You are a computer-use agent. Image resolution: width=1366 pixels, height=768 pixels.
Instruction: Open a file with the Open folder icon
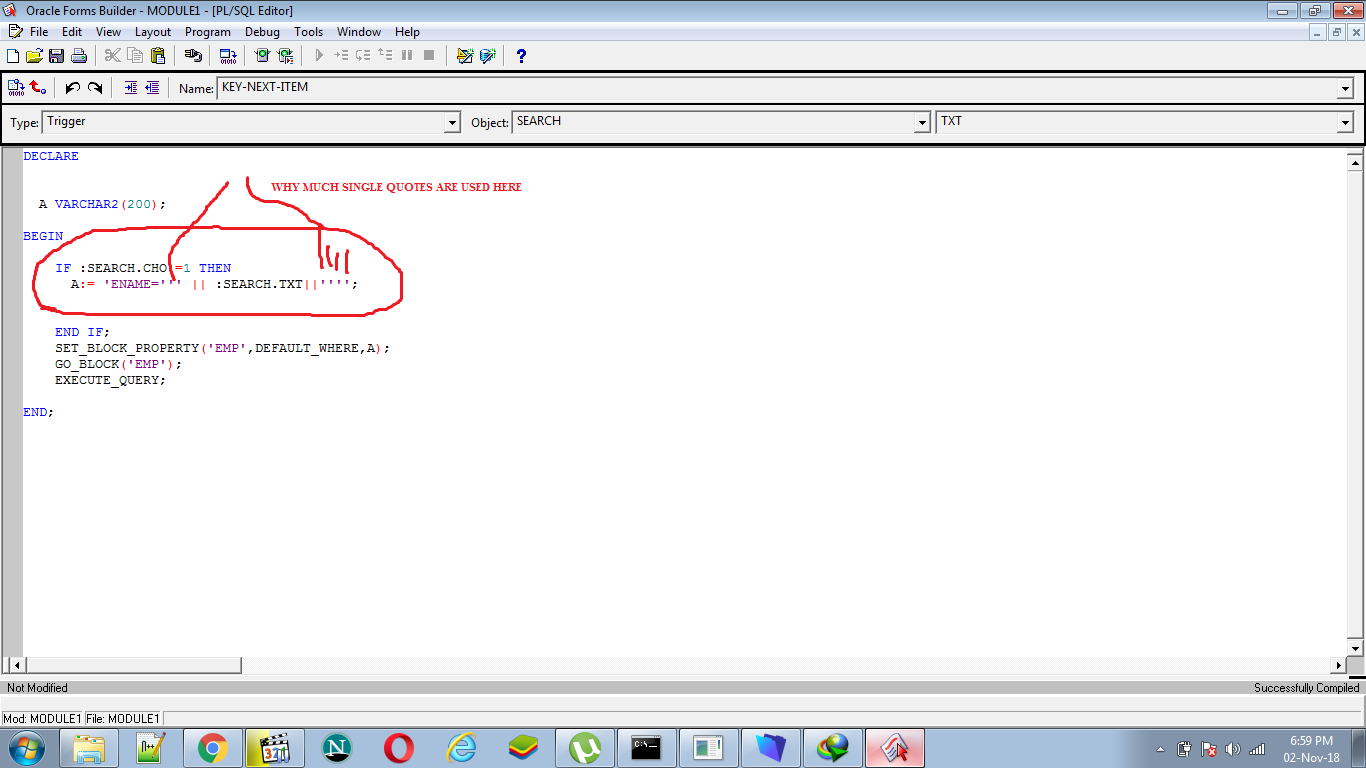34,56
